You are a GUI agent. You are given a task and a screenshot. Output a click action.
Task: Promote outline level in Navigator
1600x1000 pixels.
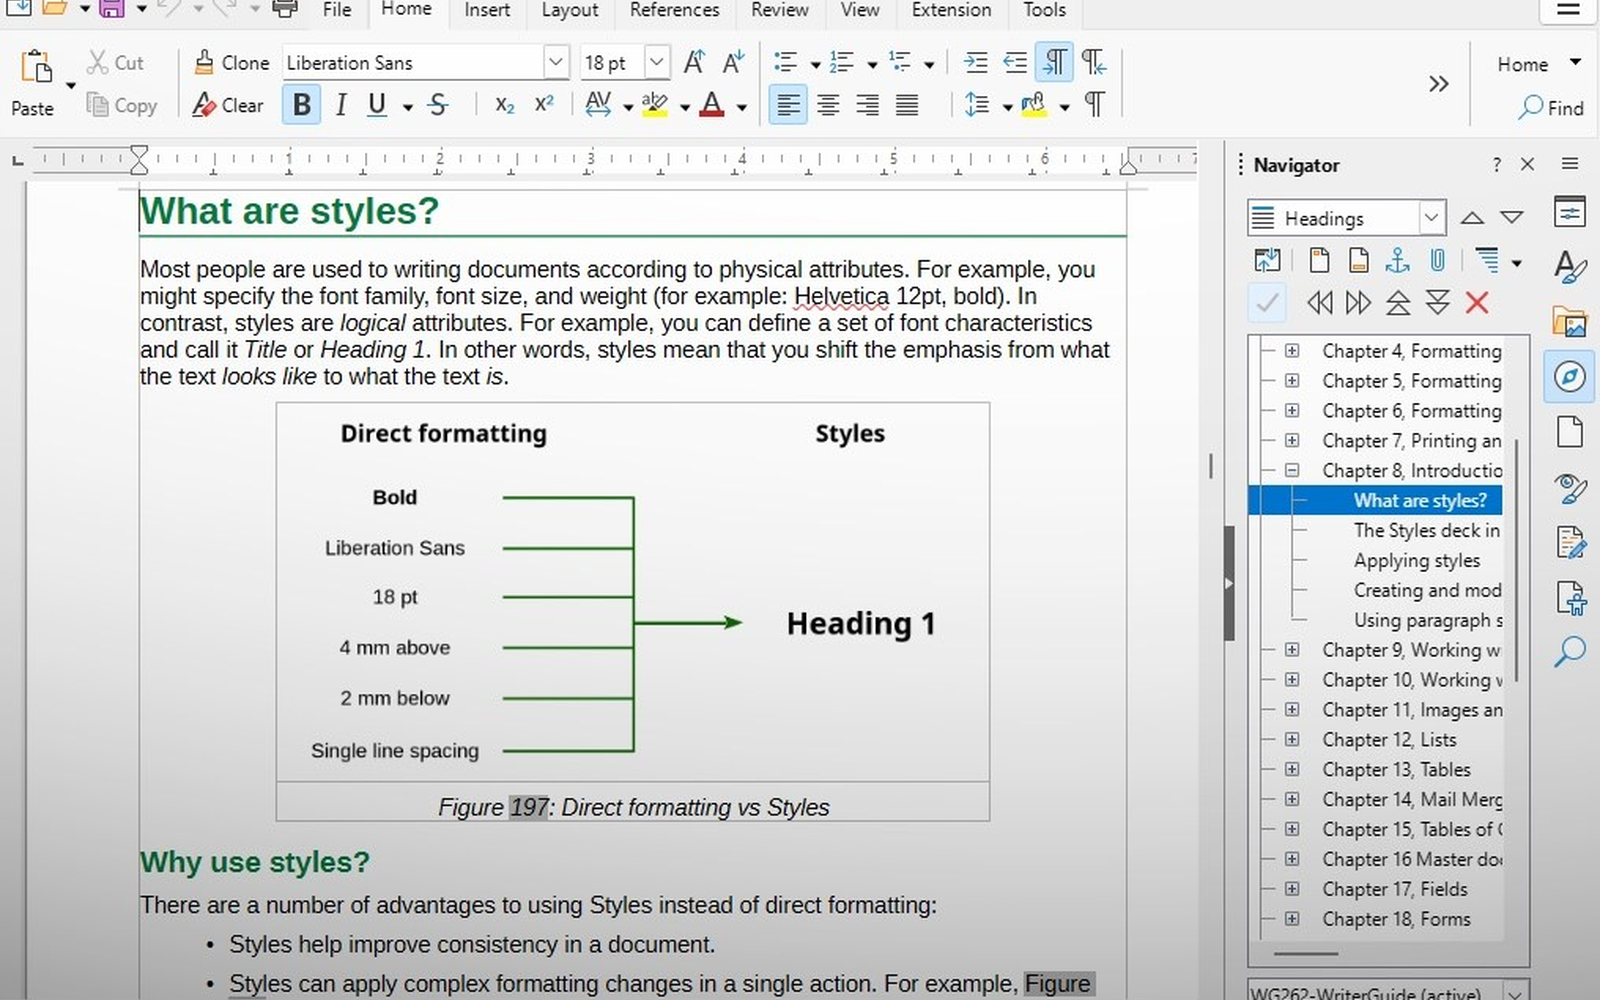pos(1319,303)
